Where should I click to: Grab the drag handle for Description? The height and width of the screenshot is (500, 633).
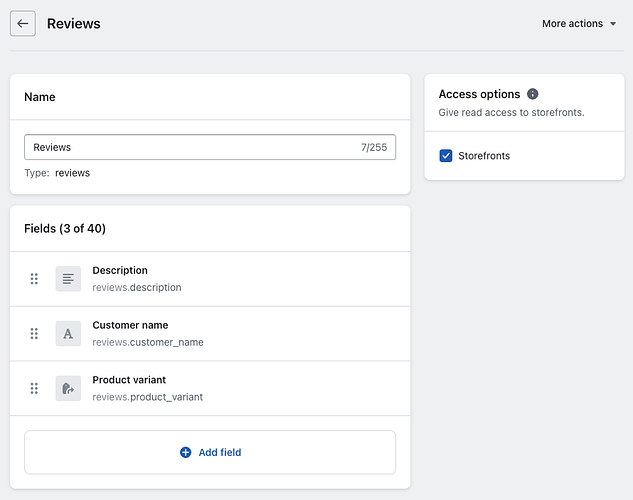pos(34,279)
